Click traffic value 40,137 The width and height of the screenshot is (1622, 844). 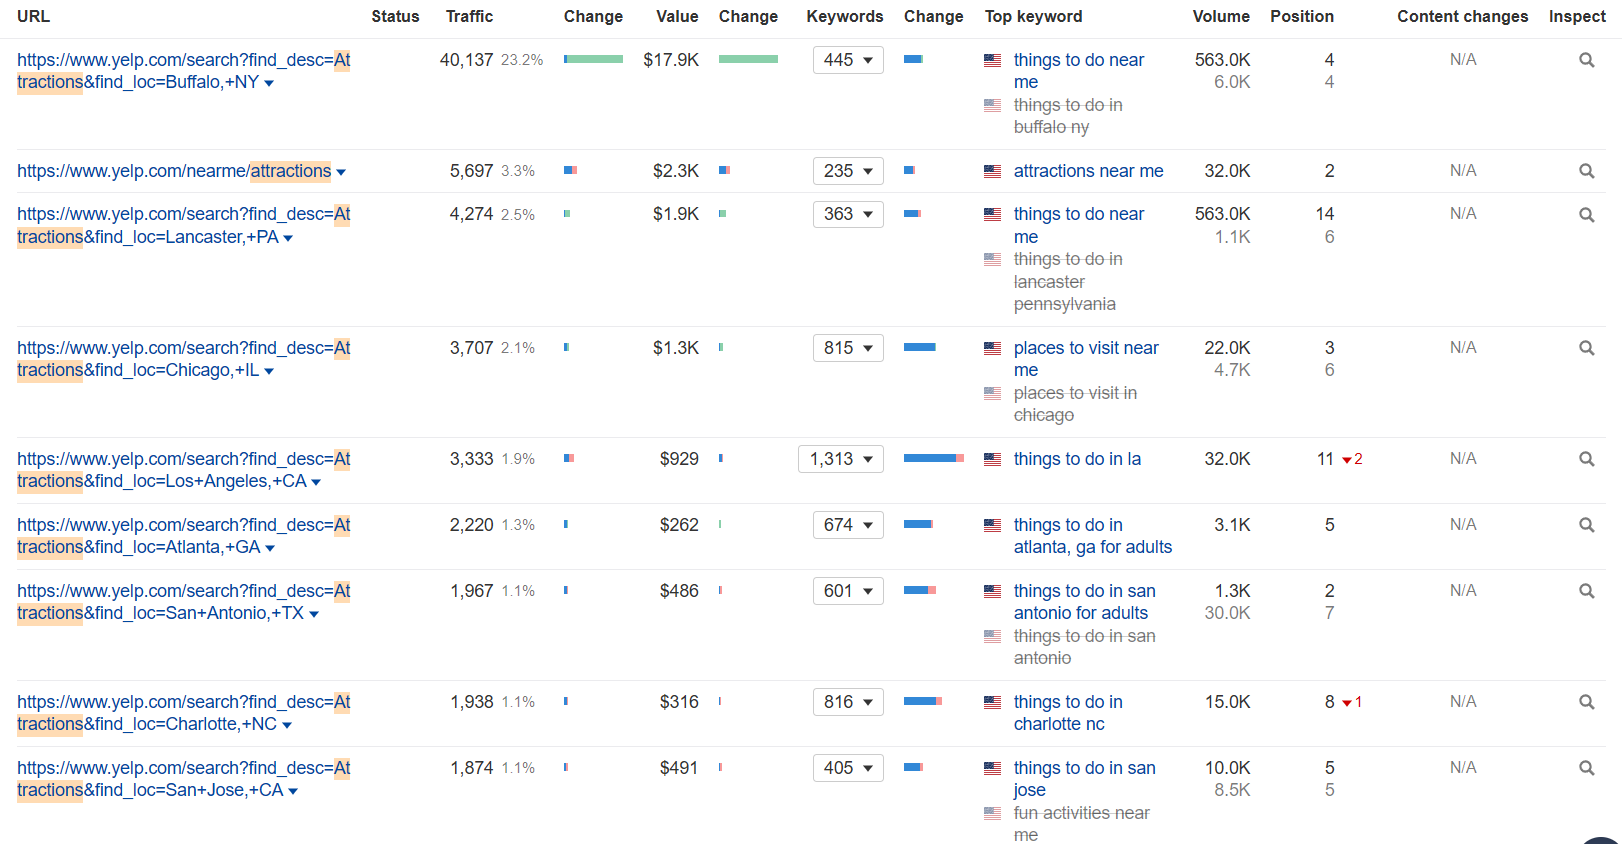[x=466, y=60]
